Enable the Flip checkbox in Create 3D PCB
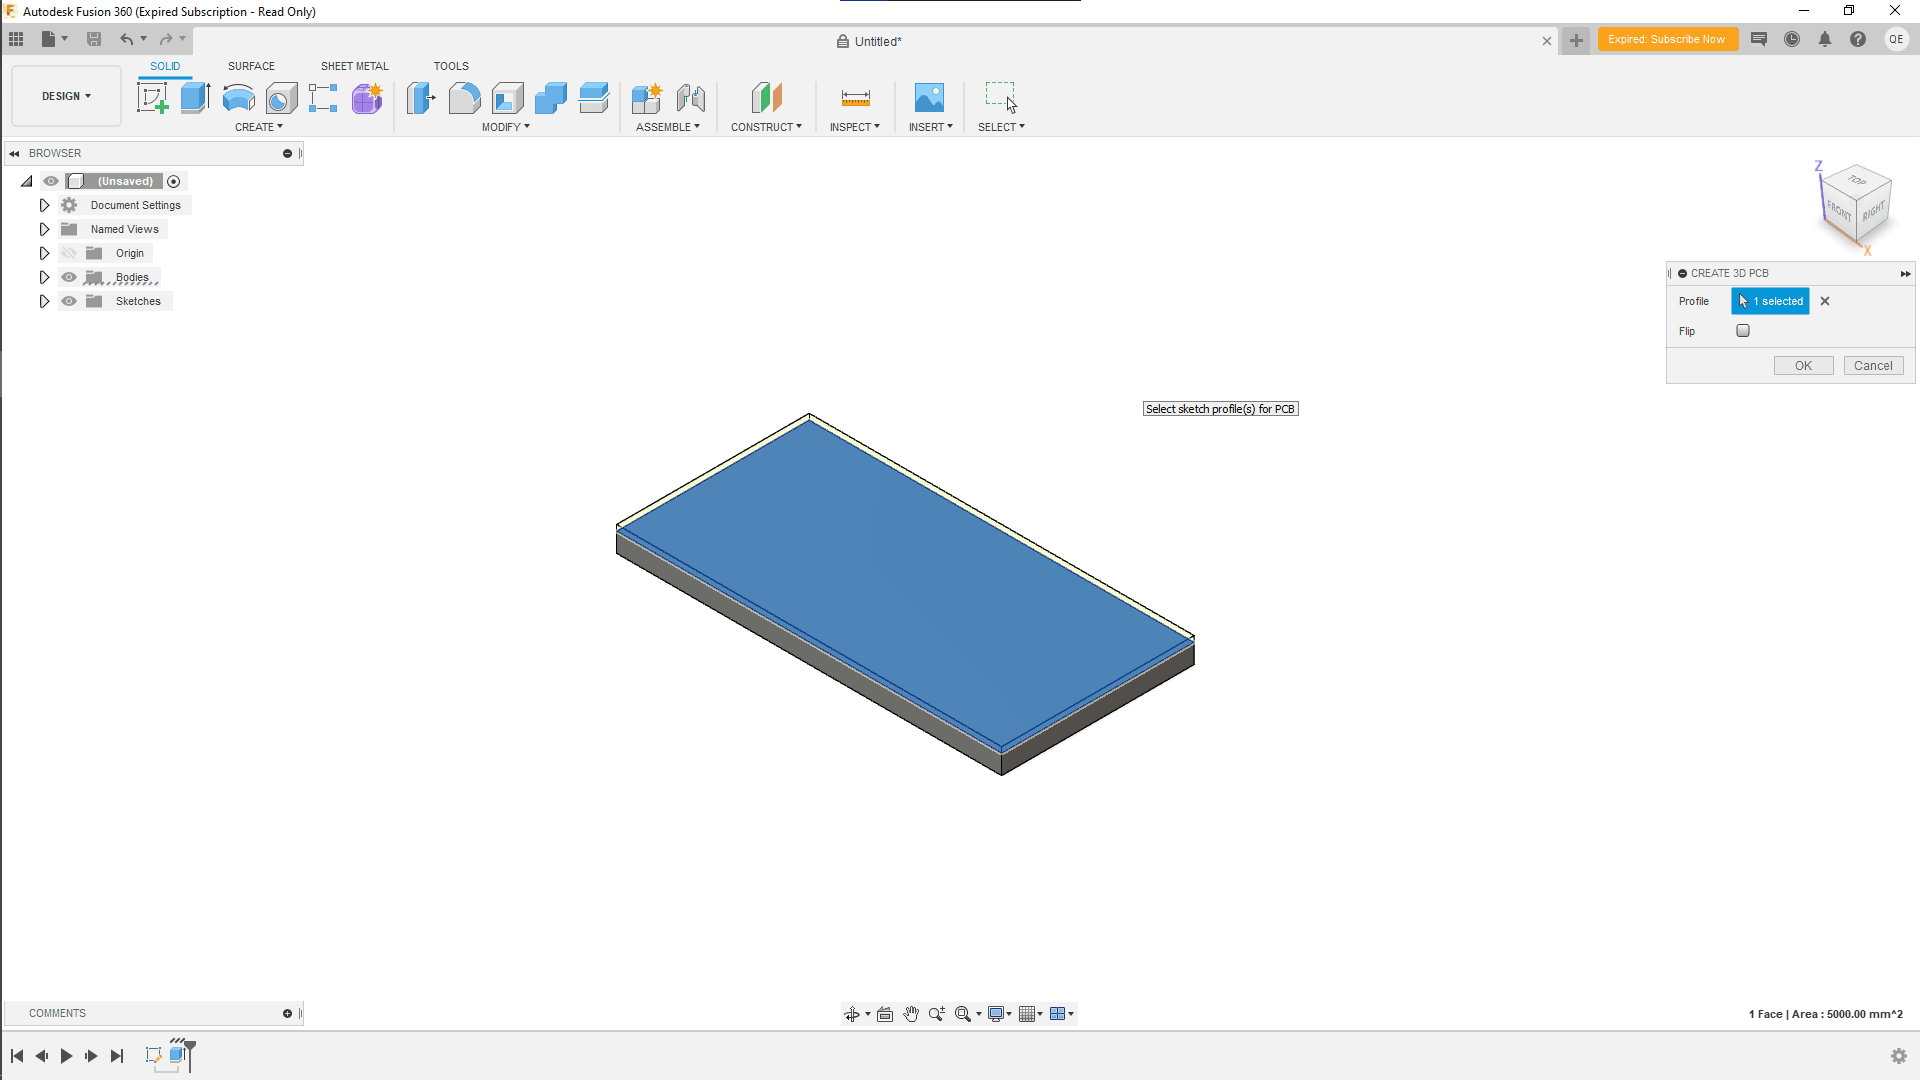Screen dimensions: 1920x1080 pyautogui.click(x=1743, y=330)
